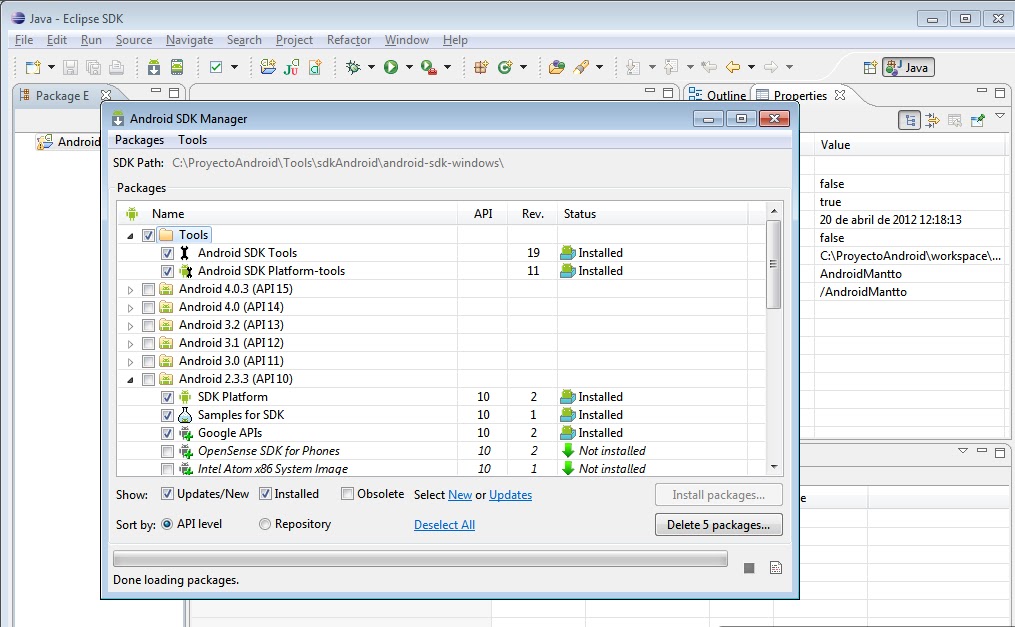Click Show Advanced Properties icon

[932, 120]
